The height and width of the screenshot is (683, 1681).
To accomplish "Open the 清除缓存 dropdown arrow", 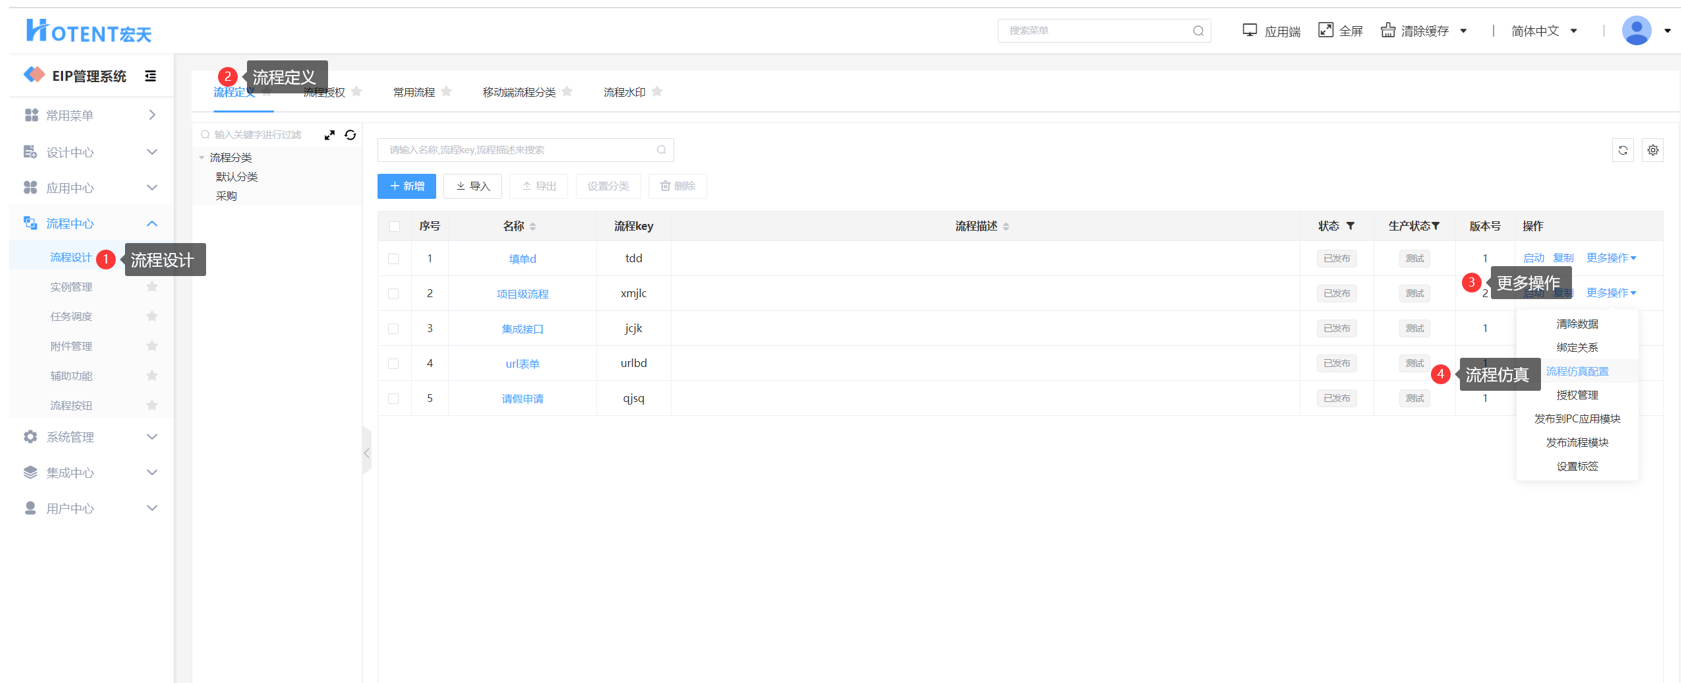I will tap(1464, 31).
